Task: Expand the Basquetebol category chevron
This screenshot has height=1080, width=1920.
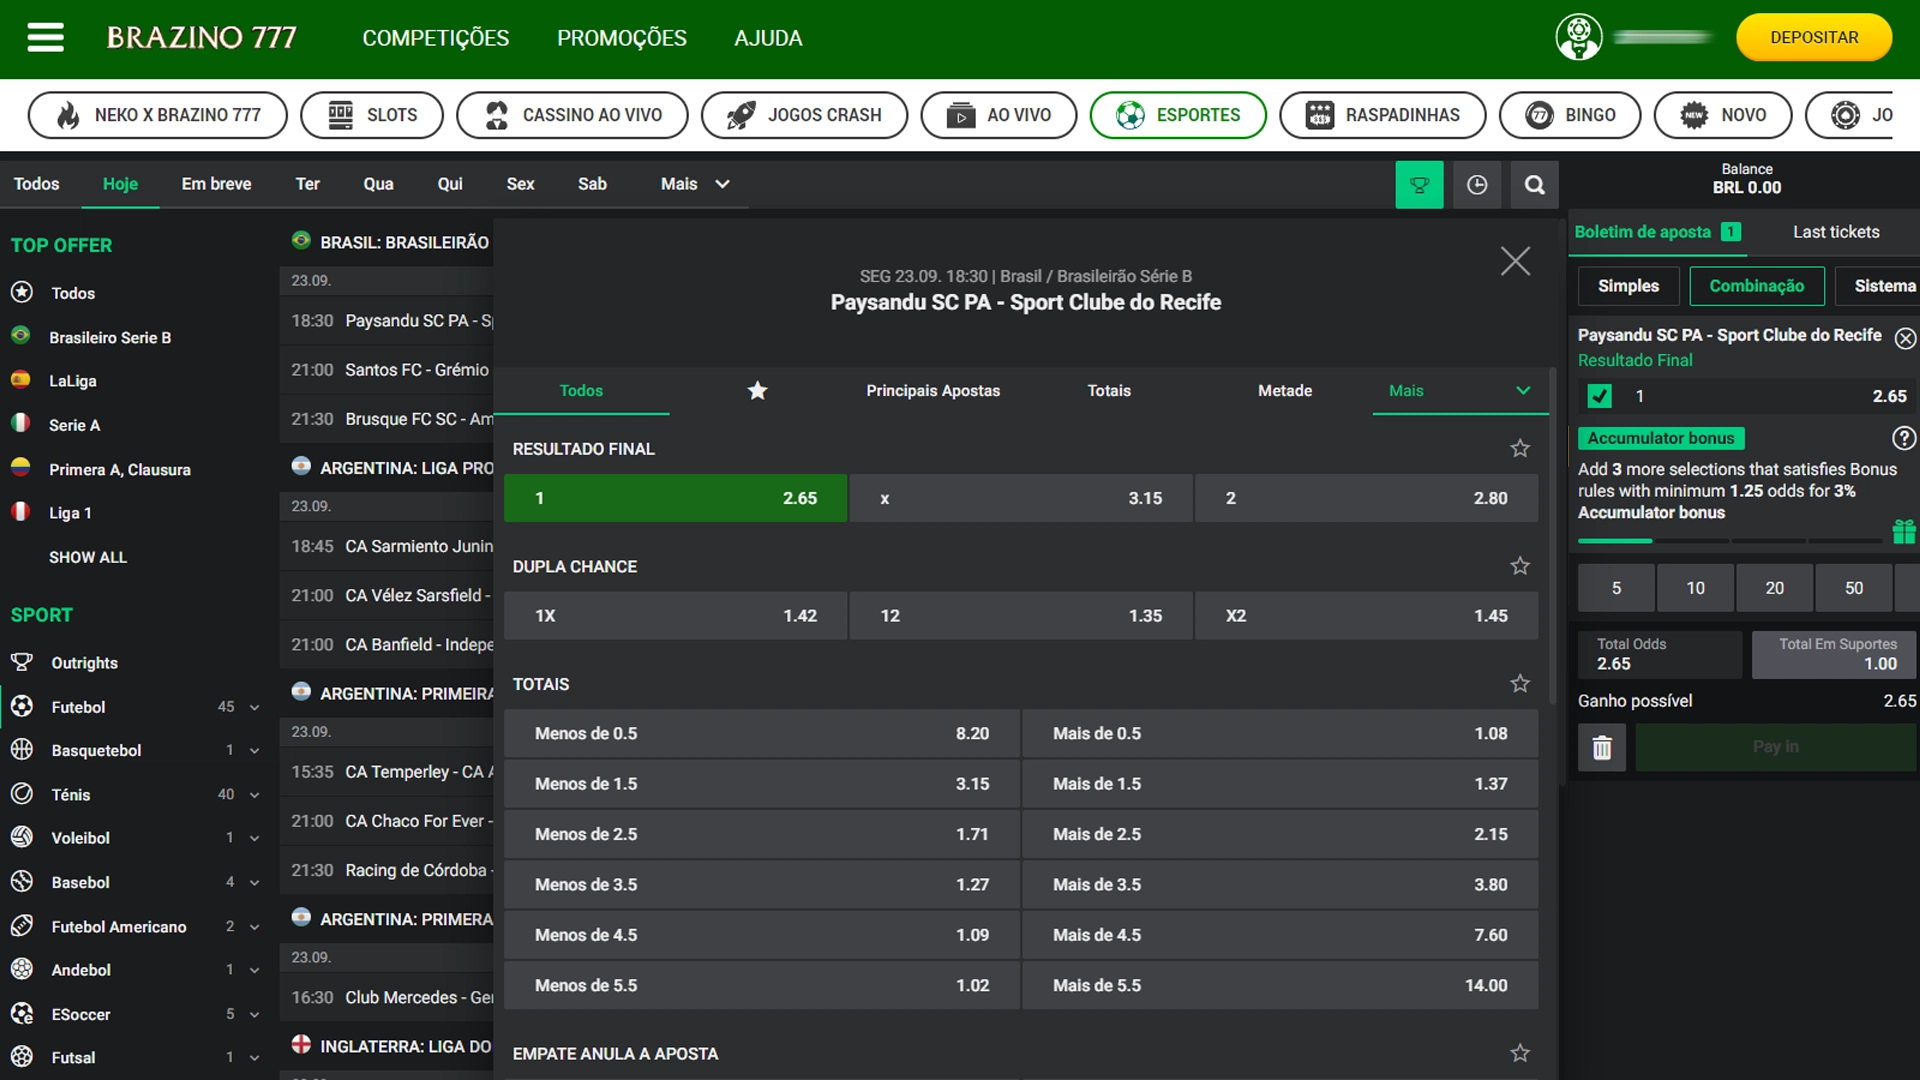Action: 254,751
